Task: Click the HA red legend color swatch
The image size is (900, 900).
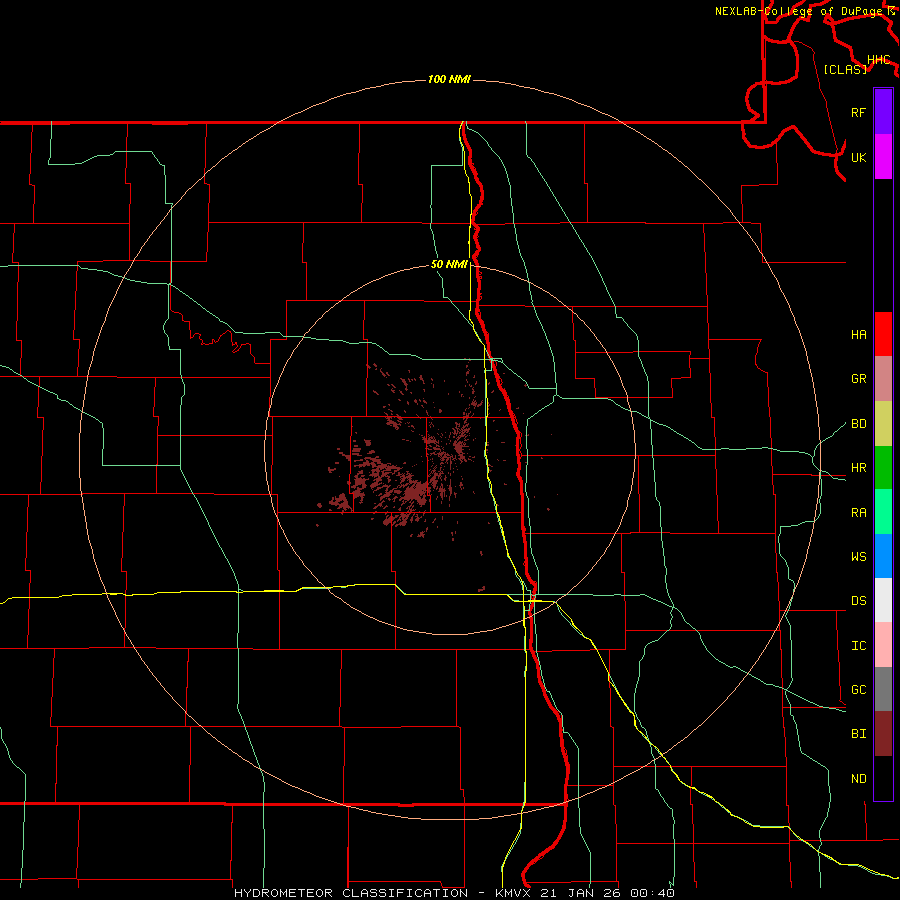Action: 883,334
